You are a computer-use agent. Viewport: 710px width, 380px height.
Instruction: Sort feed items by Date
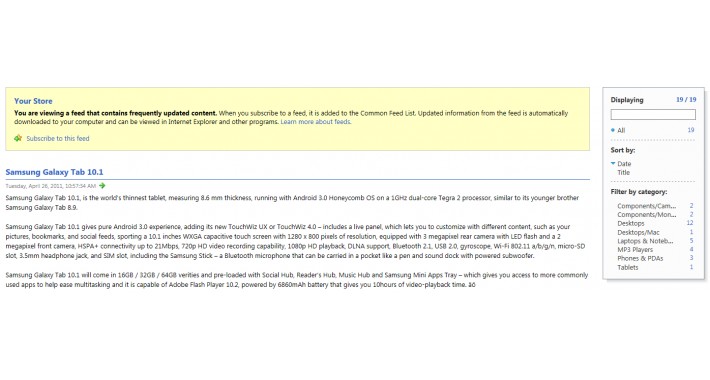pyautogui.click(x=624, y=164)
